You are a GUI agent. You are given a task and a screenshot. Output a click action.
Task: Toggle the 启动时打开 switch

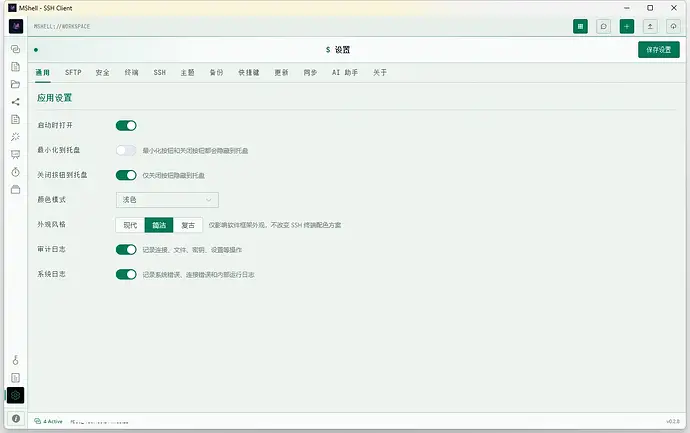click(x=126, y=125)
